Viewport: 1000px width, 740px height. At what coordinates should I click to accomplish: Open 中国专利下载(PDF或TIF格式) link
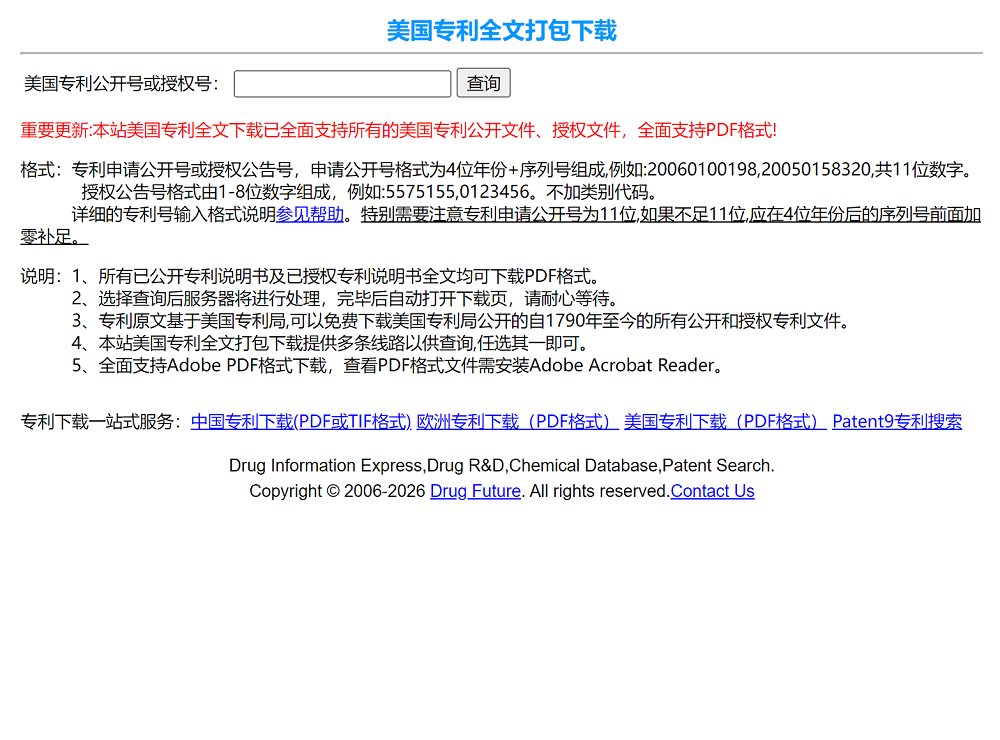(x=301, y=422)
